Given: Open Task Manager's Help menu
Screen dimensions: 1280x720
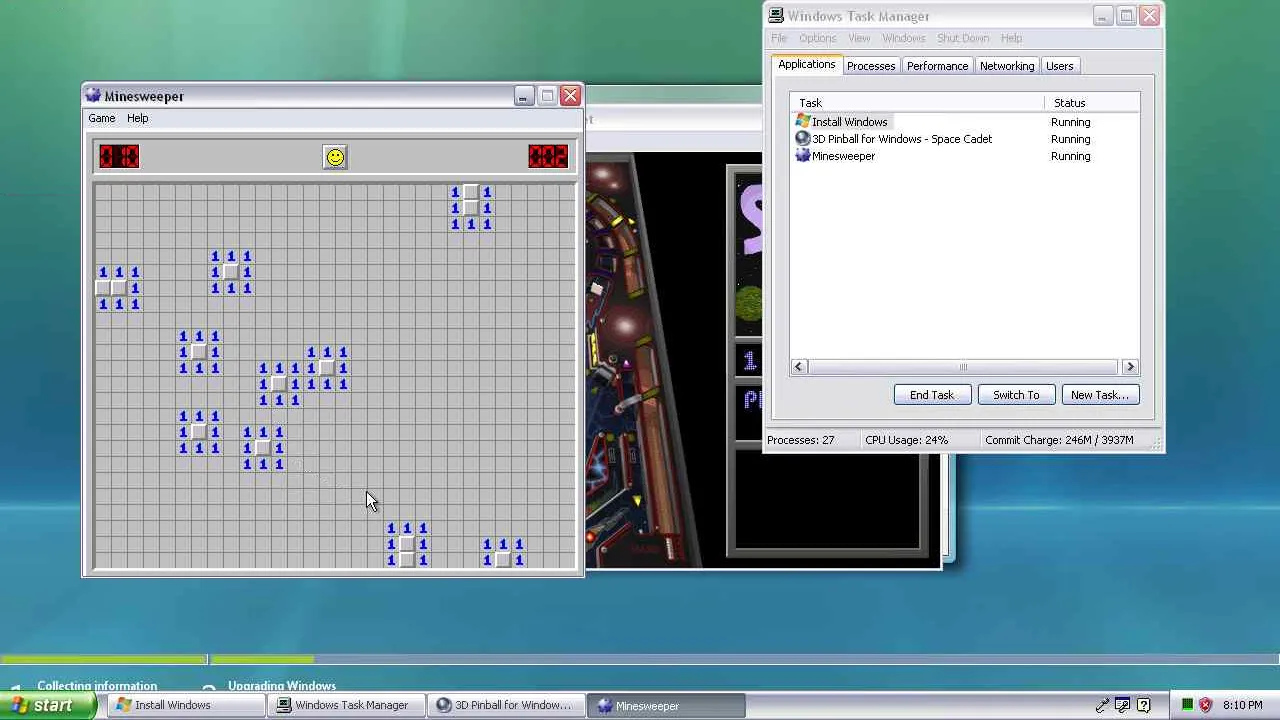Looking at the screenshot, I should [1011, 38].
